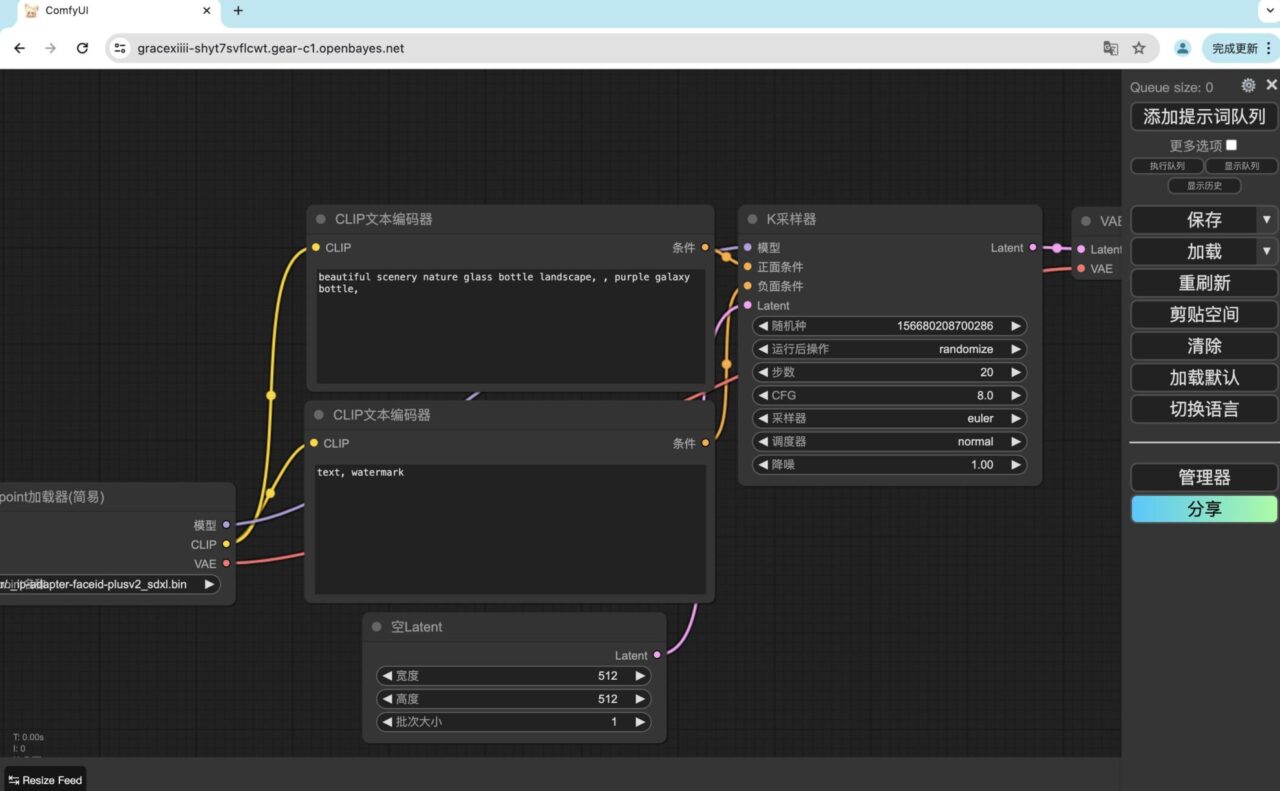1280x791 pixels.
Task: Click the browser reload icon
Action: click(82, 48)
